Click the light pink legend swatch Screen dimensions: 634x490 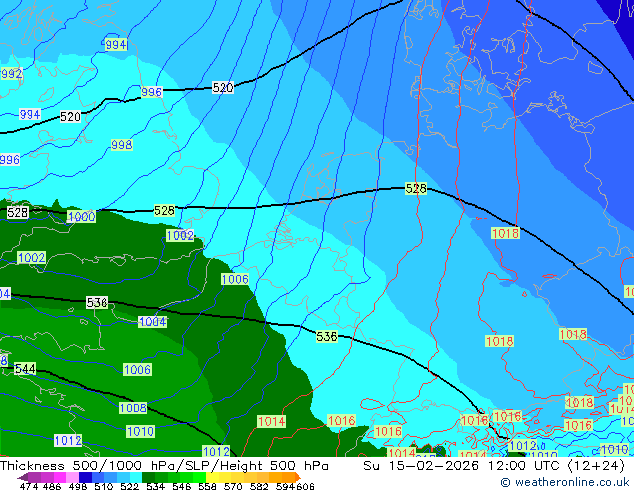click(x=72, y=477)
